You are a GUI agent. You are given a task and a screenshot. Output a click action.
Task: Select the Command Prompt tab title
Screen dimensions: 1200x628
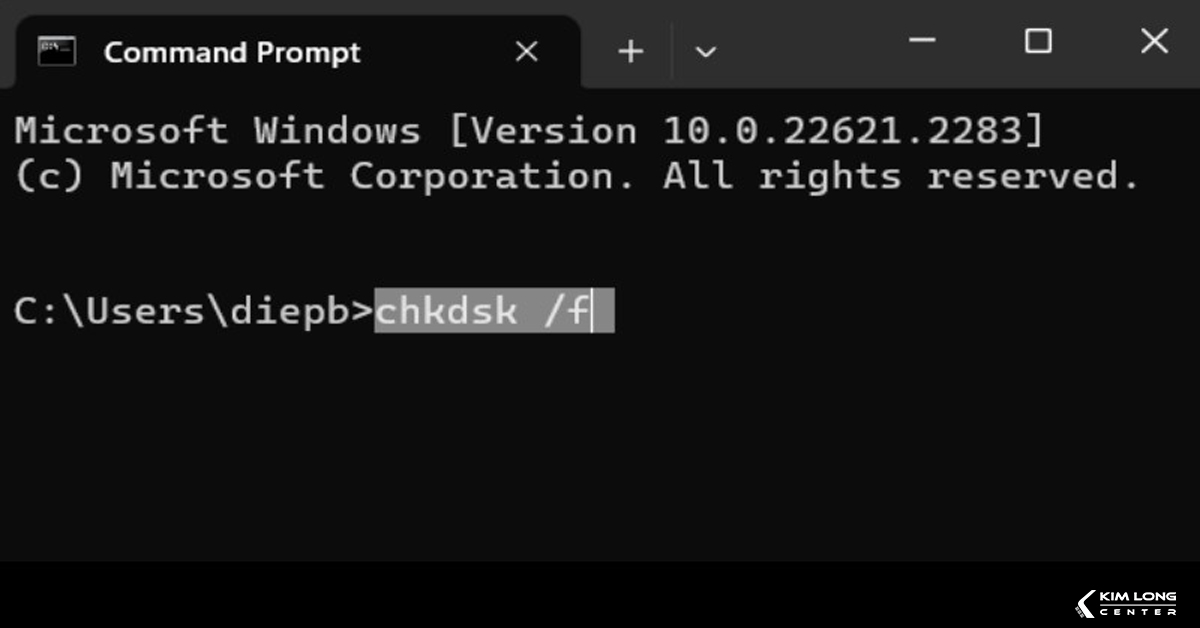pyautogui.click(x=232, y=52)
